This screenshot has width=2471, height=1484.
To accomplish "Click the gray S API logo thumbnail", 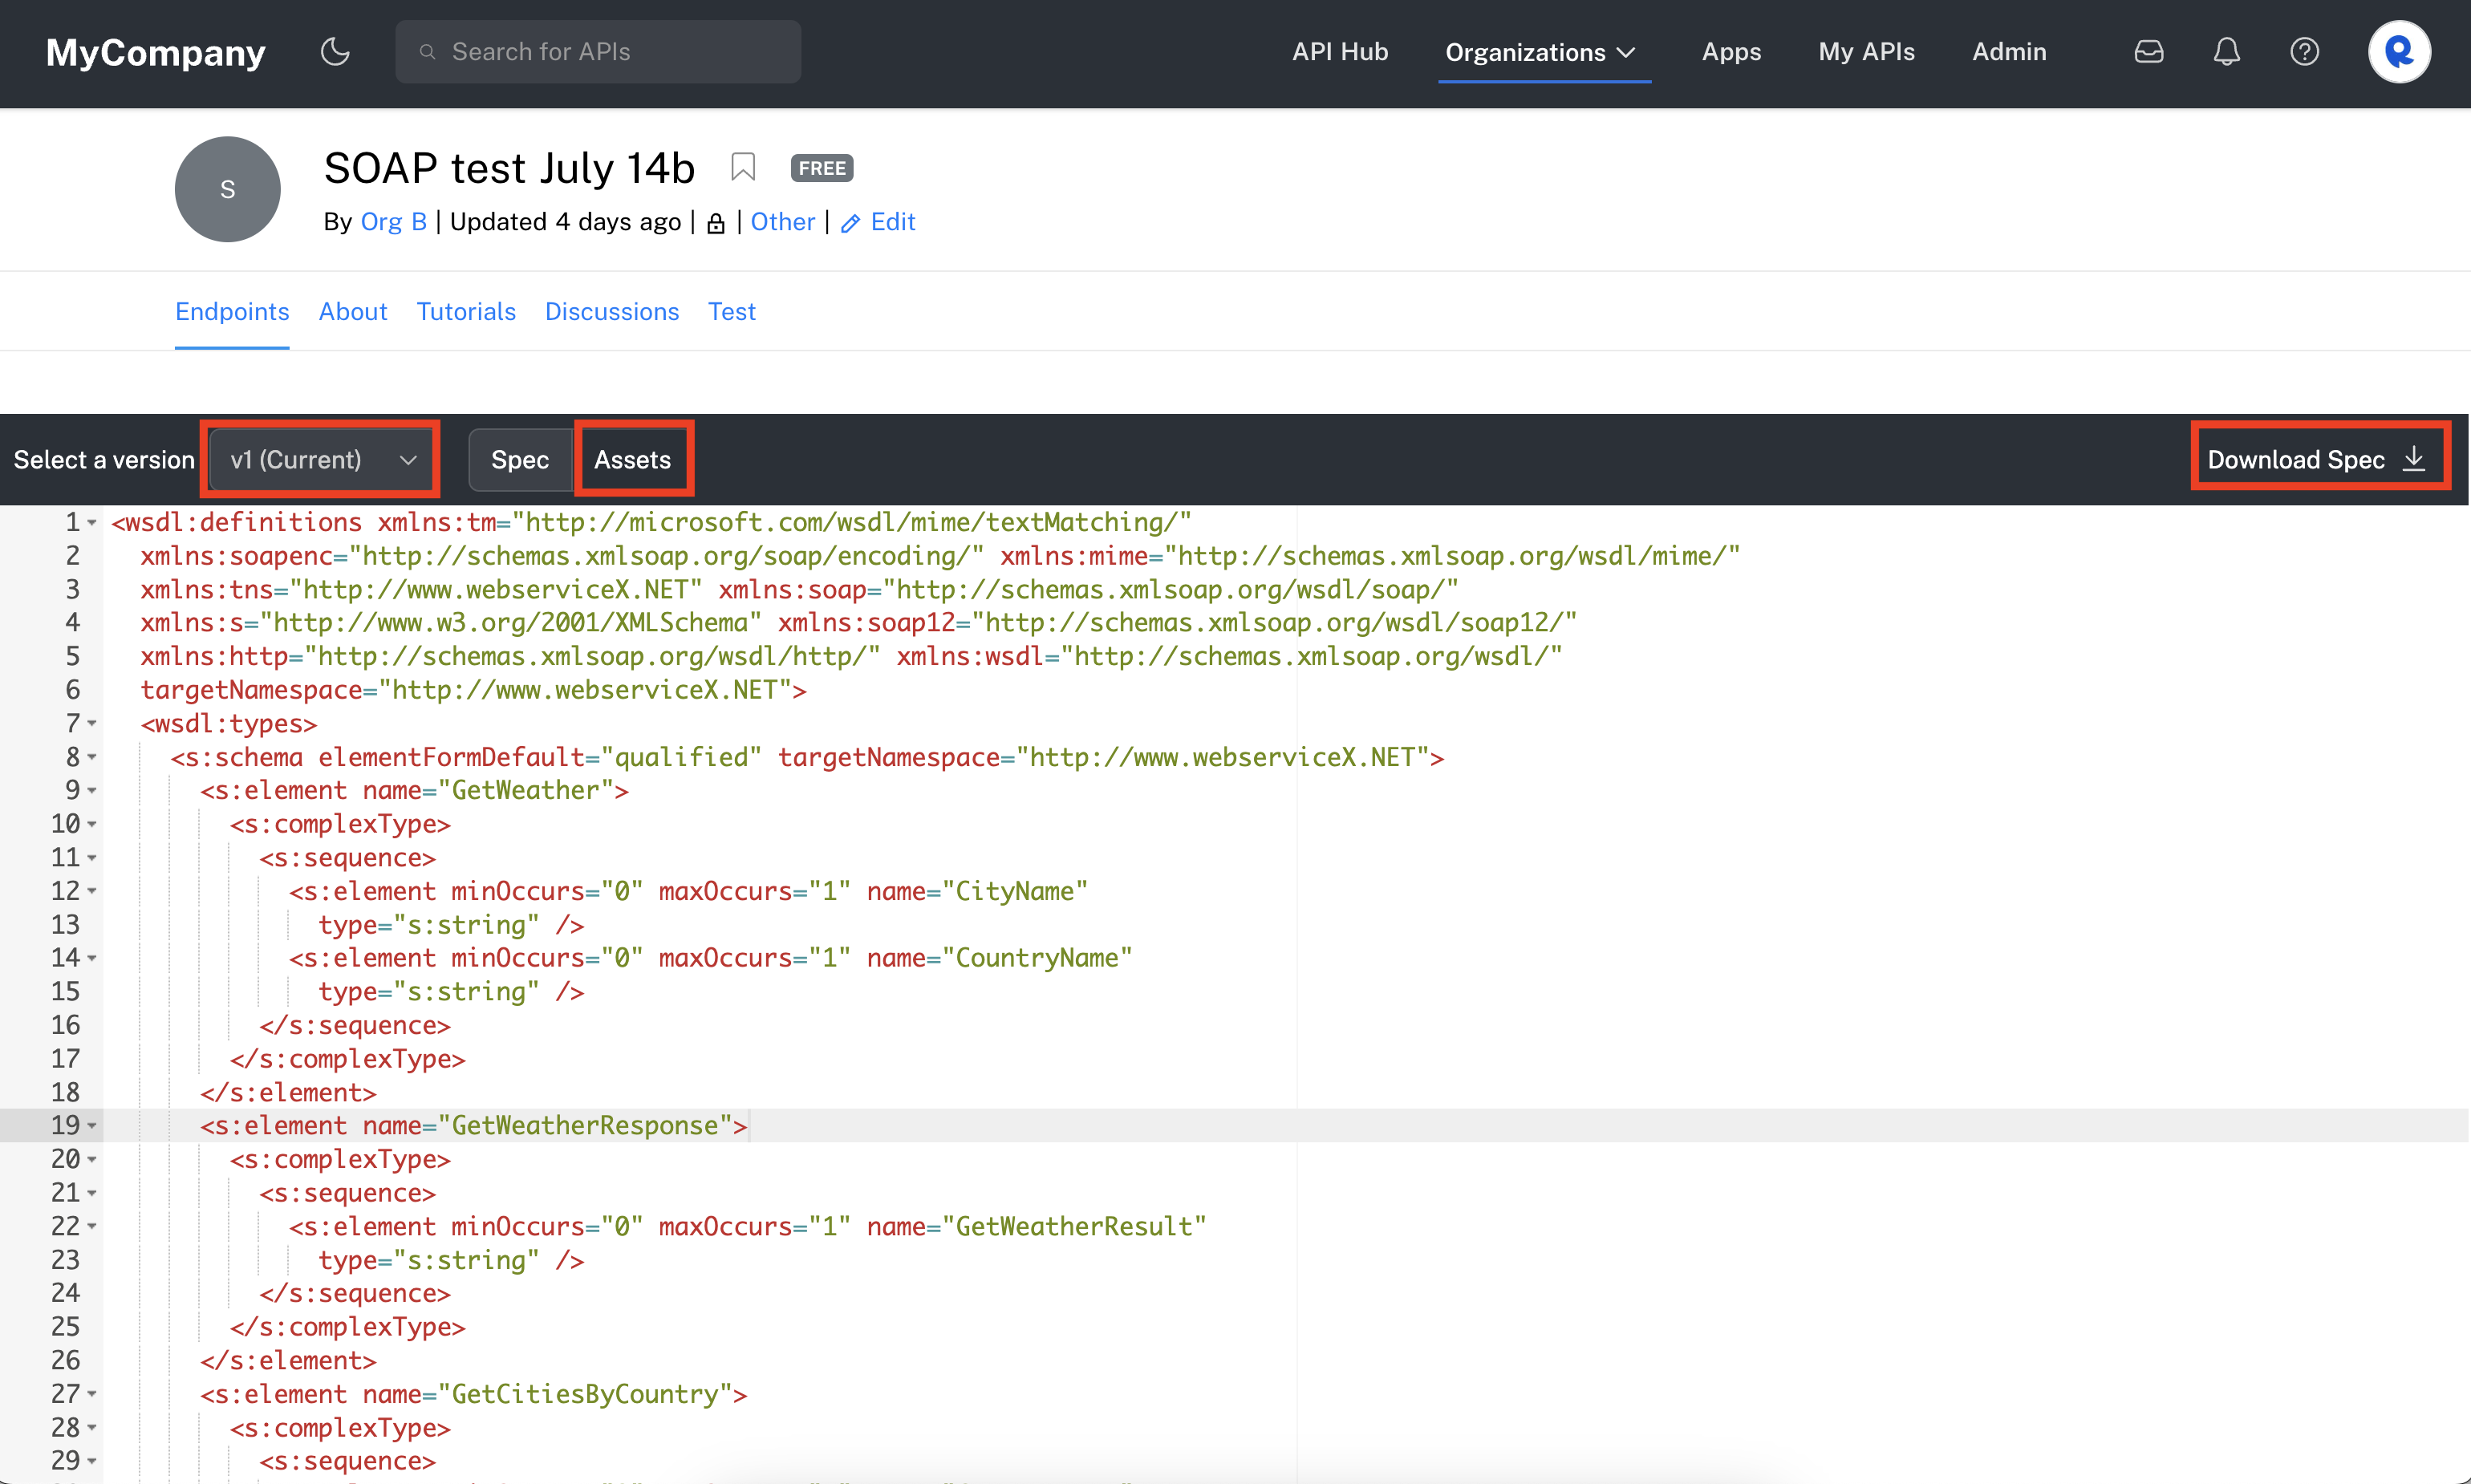I will [228, 189].
